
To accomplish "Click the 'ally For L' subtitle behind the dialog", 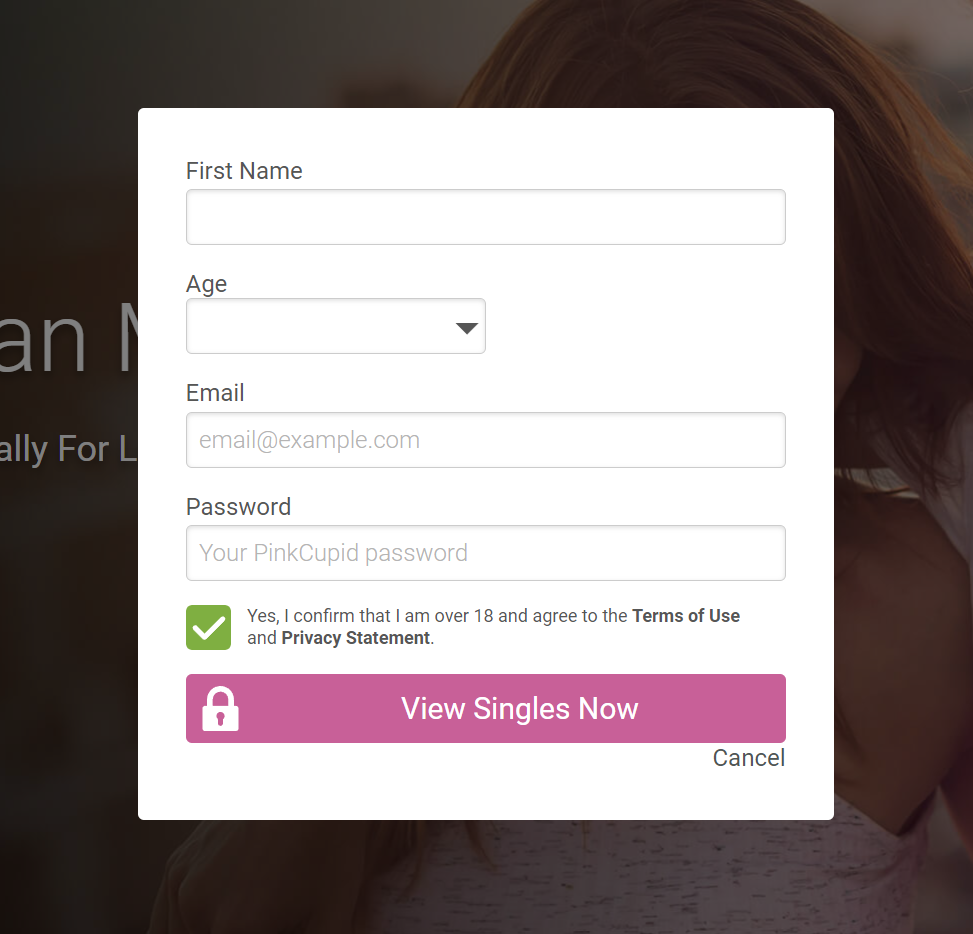I will coord(67,449).
